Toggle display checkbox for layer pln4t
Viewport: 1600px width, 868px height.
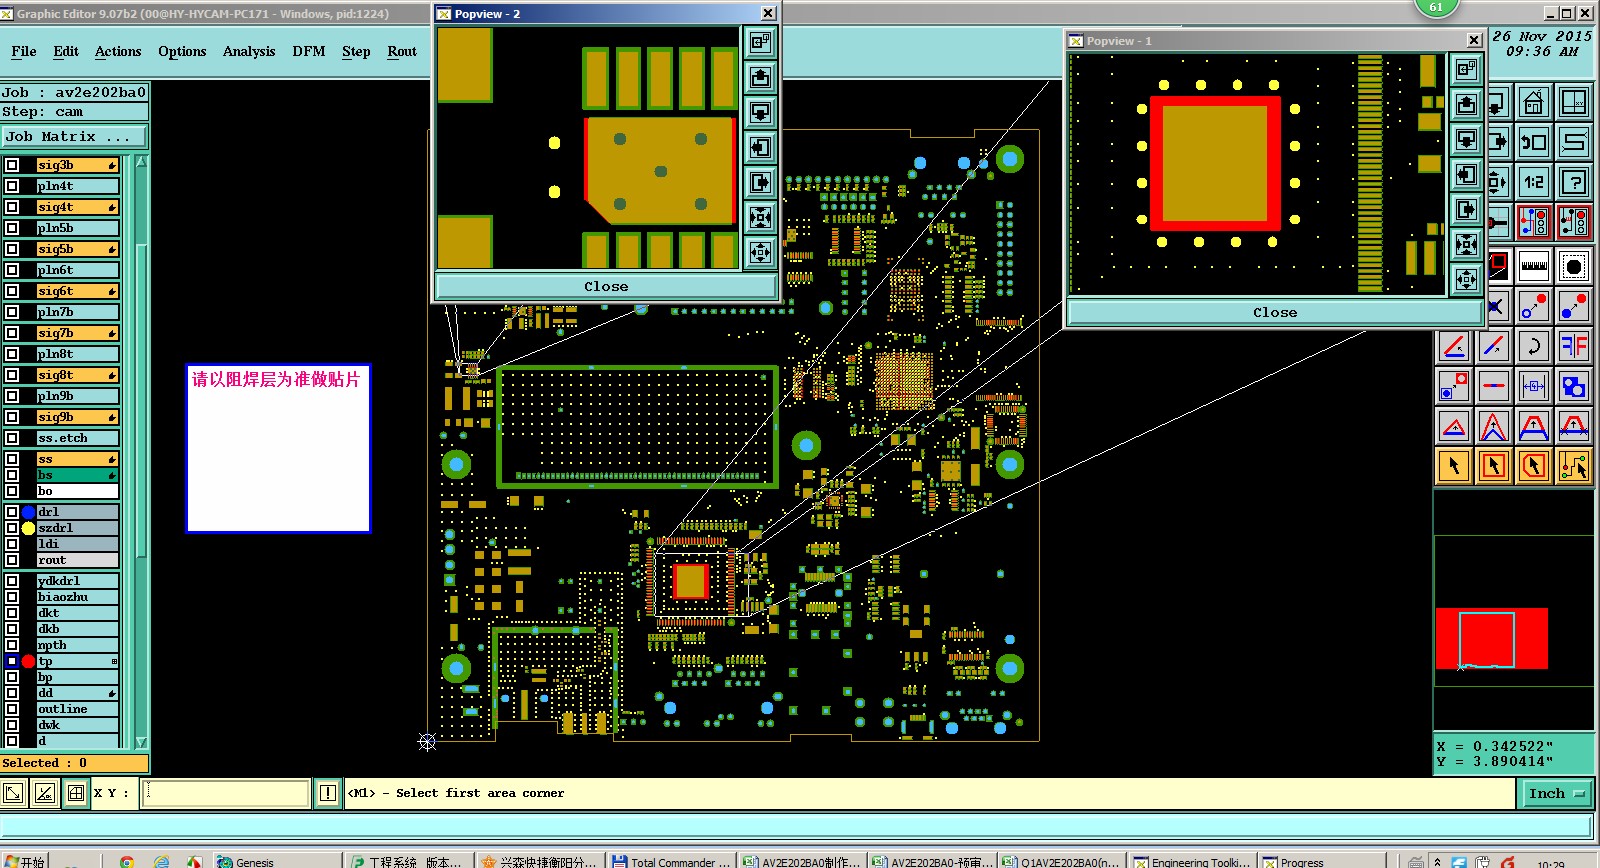[x=12, y=186]
